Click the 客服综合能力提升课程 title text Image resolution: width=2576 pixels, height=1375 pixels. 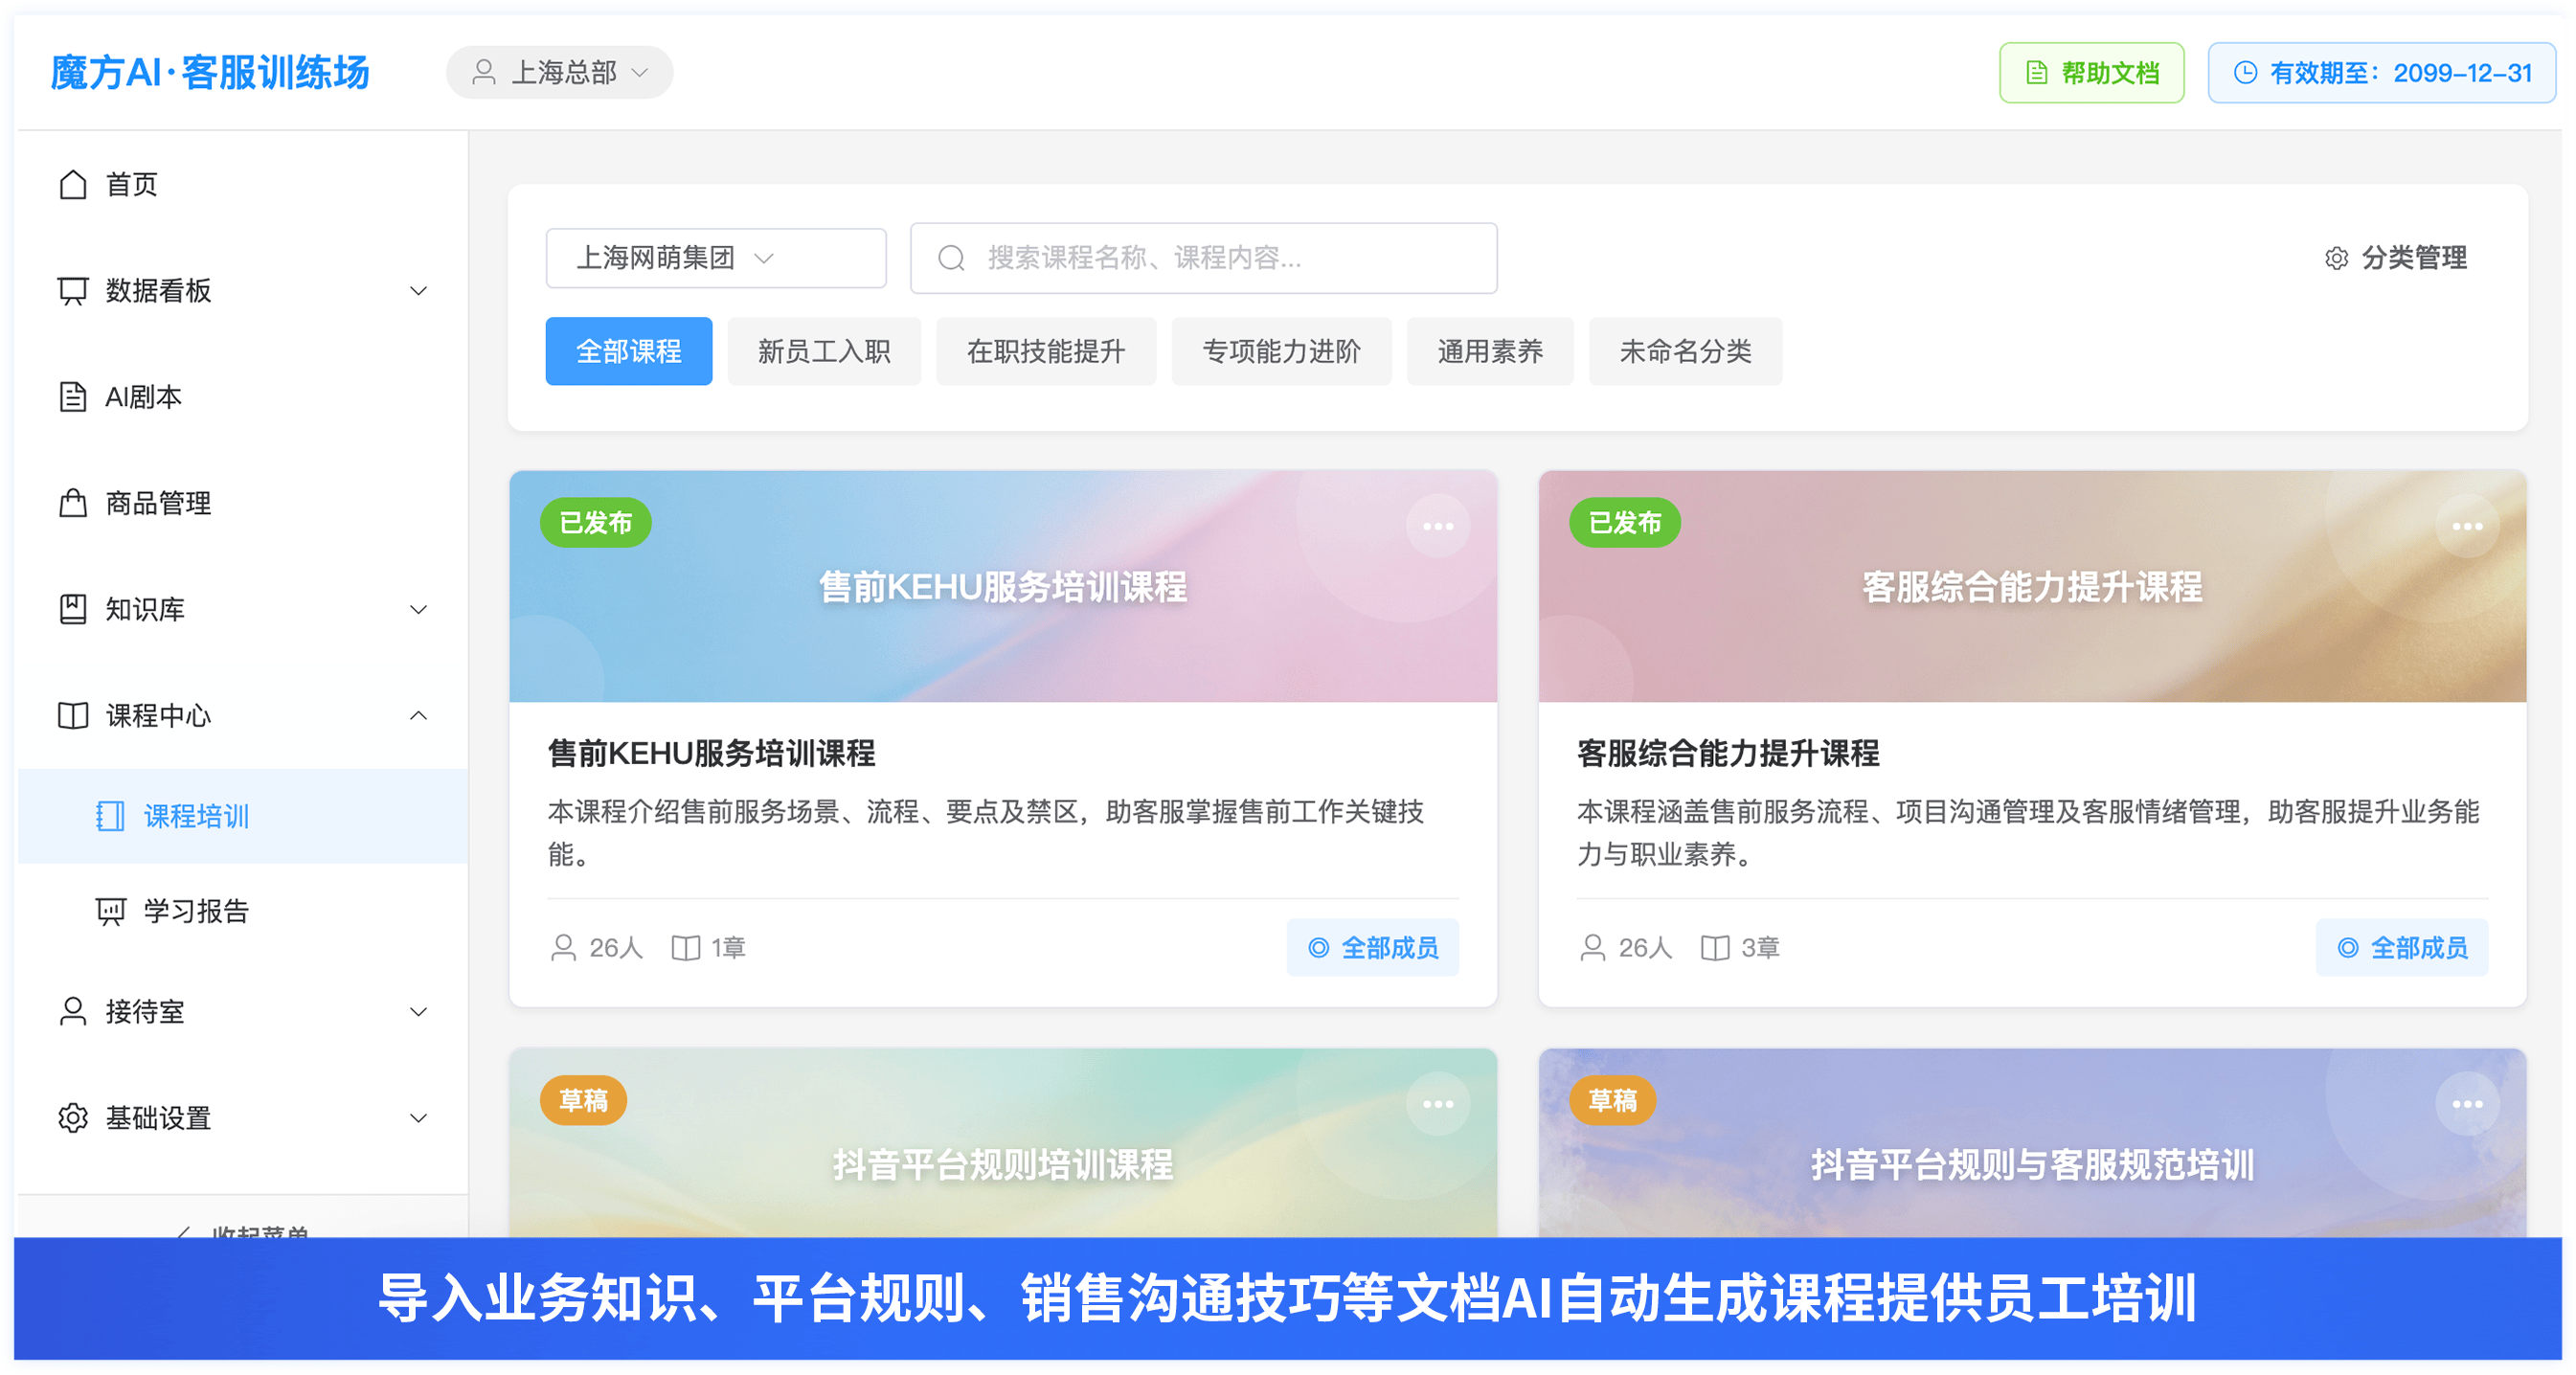tap(1728, 753)
